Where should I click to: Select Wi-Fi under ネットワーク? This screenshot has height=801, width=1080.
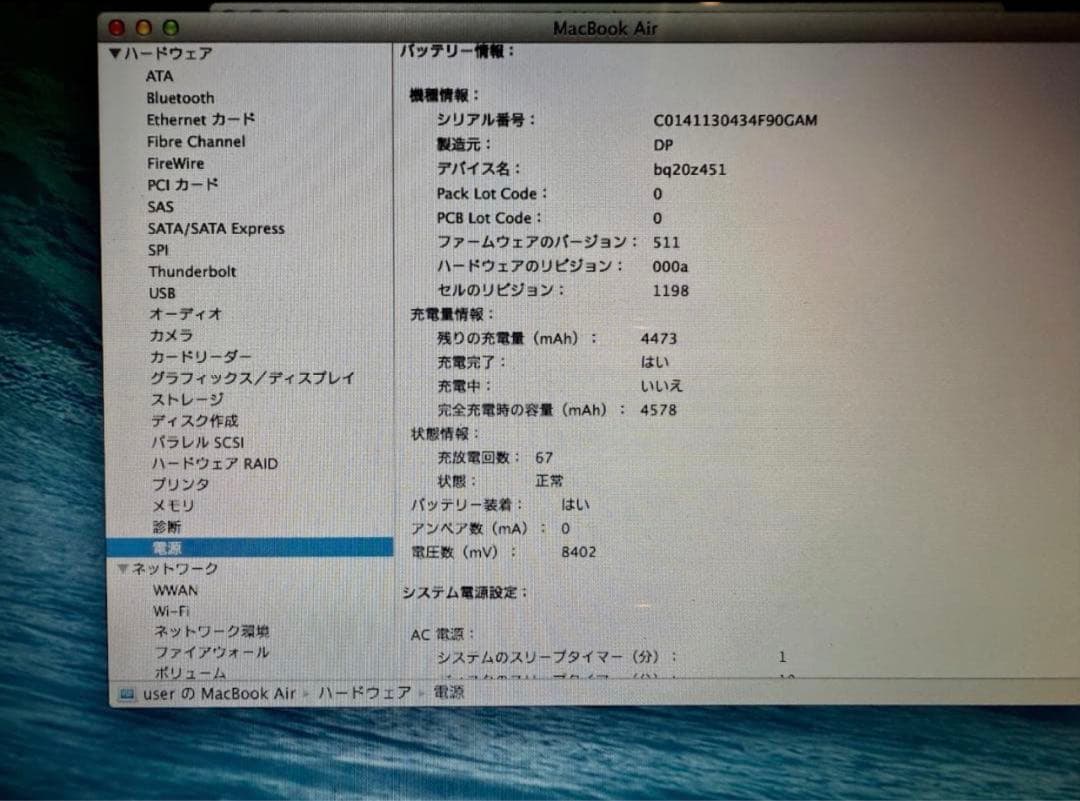[x=171, y=610]
